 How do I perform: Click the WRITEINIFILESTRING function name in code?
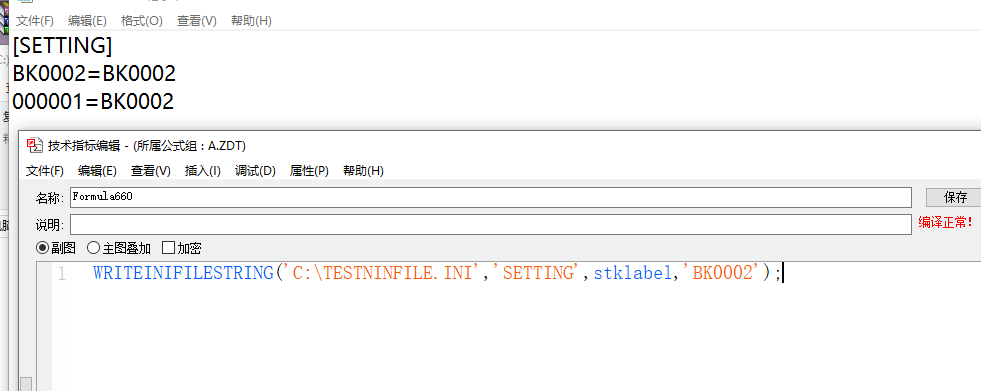pyautogui.click(x=183, y=273)
